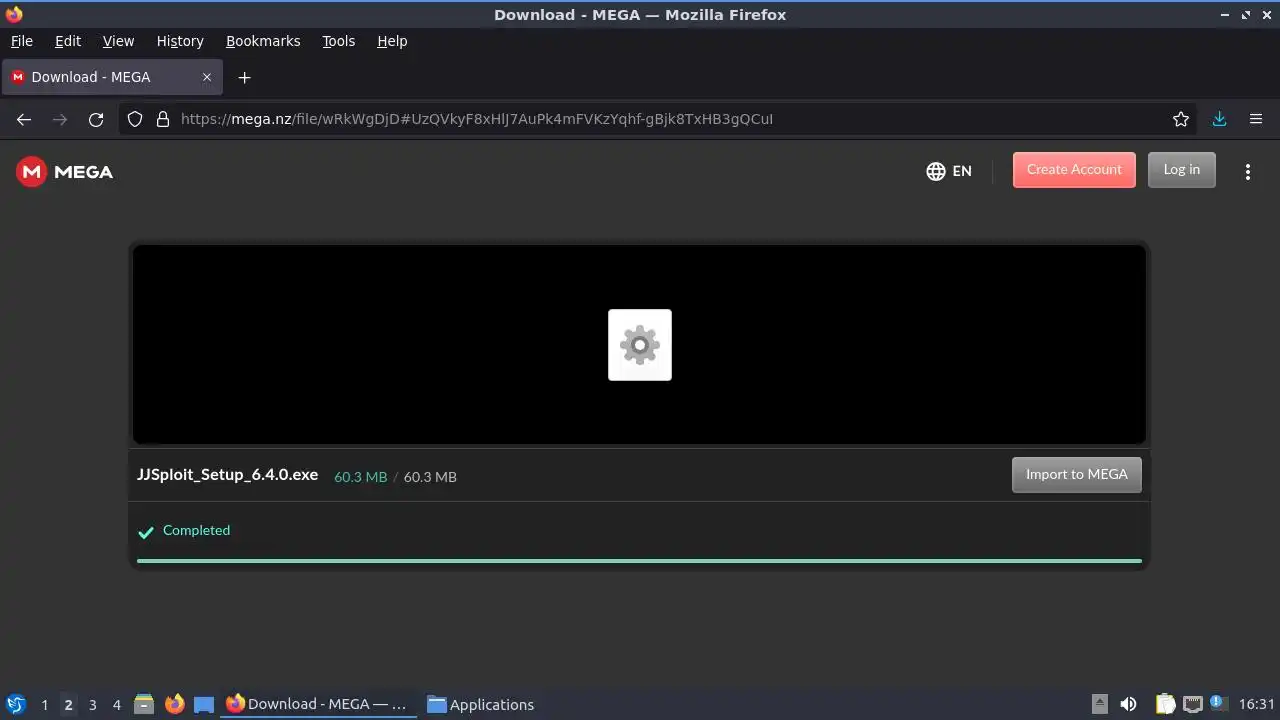The width and height of the screenshot is (1280, 720).
Task: Click the Create Account button
Action: (x=1074, y=170)
